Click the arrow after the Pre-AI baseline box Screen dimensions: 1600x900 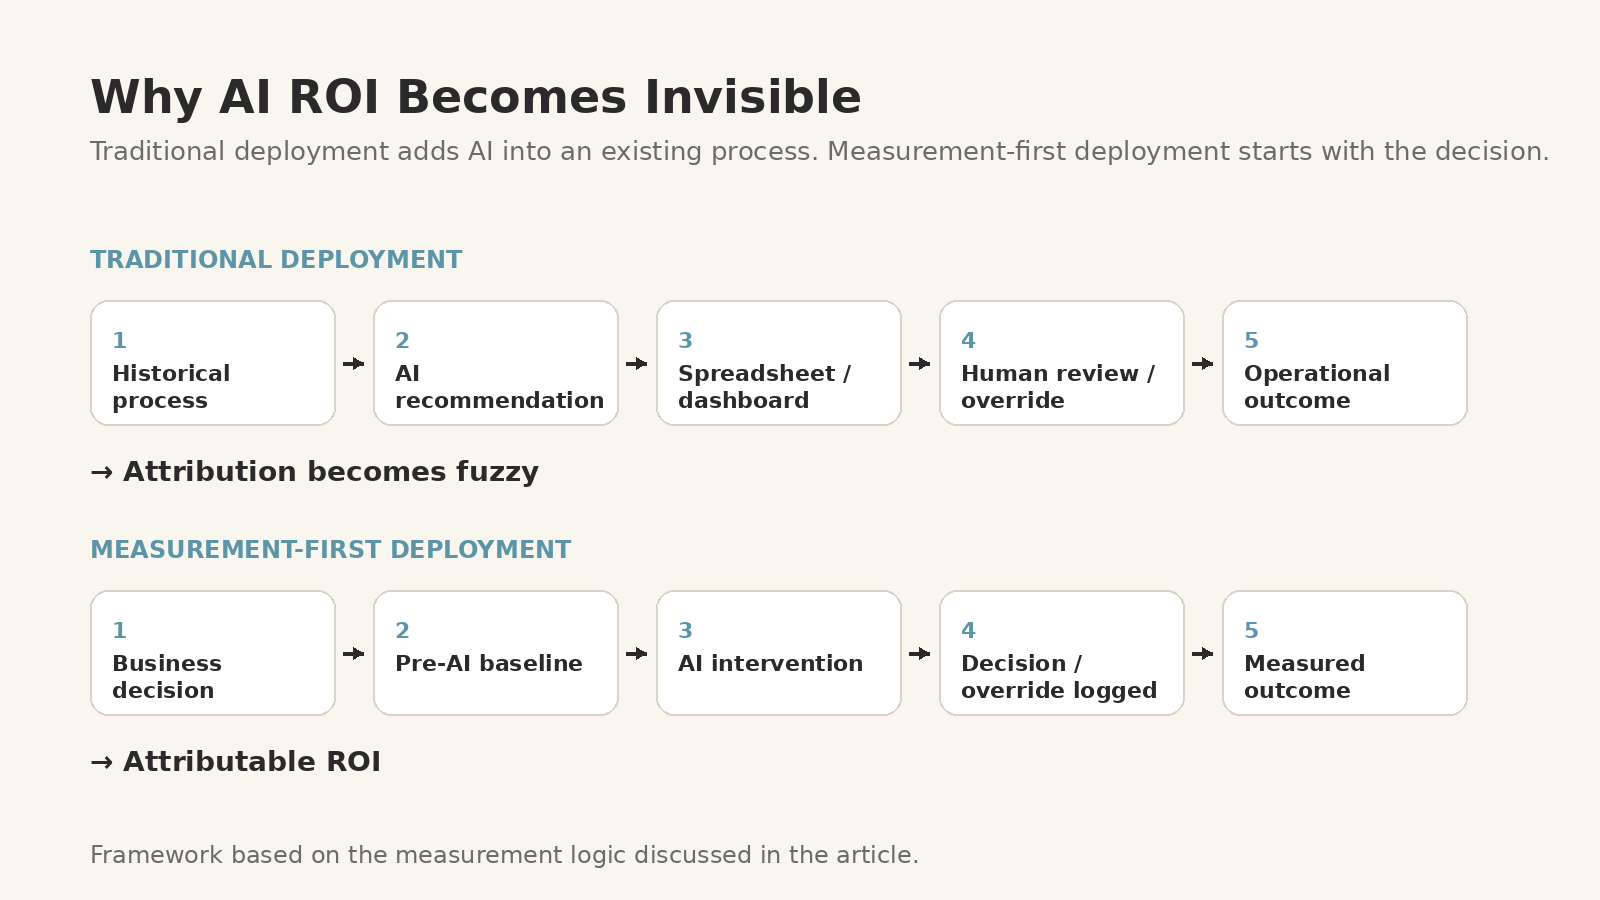637,654
